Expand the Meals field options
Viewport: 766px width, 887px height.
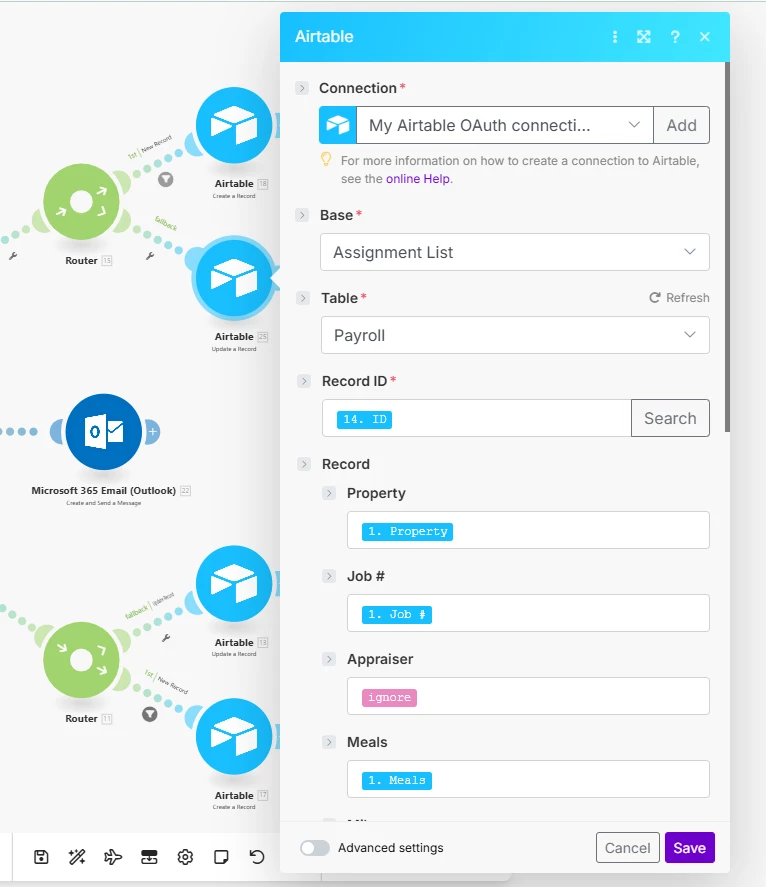pyautogui.click(x=329, y=742)
